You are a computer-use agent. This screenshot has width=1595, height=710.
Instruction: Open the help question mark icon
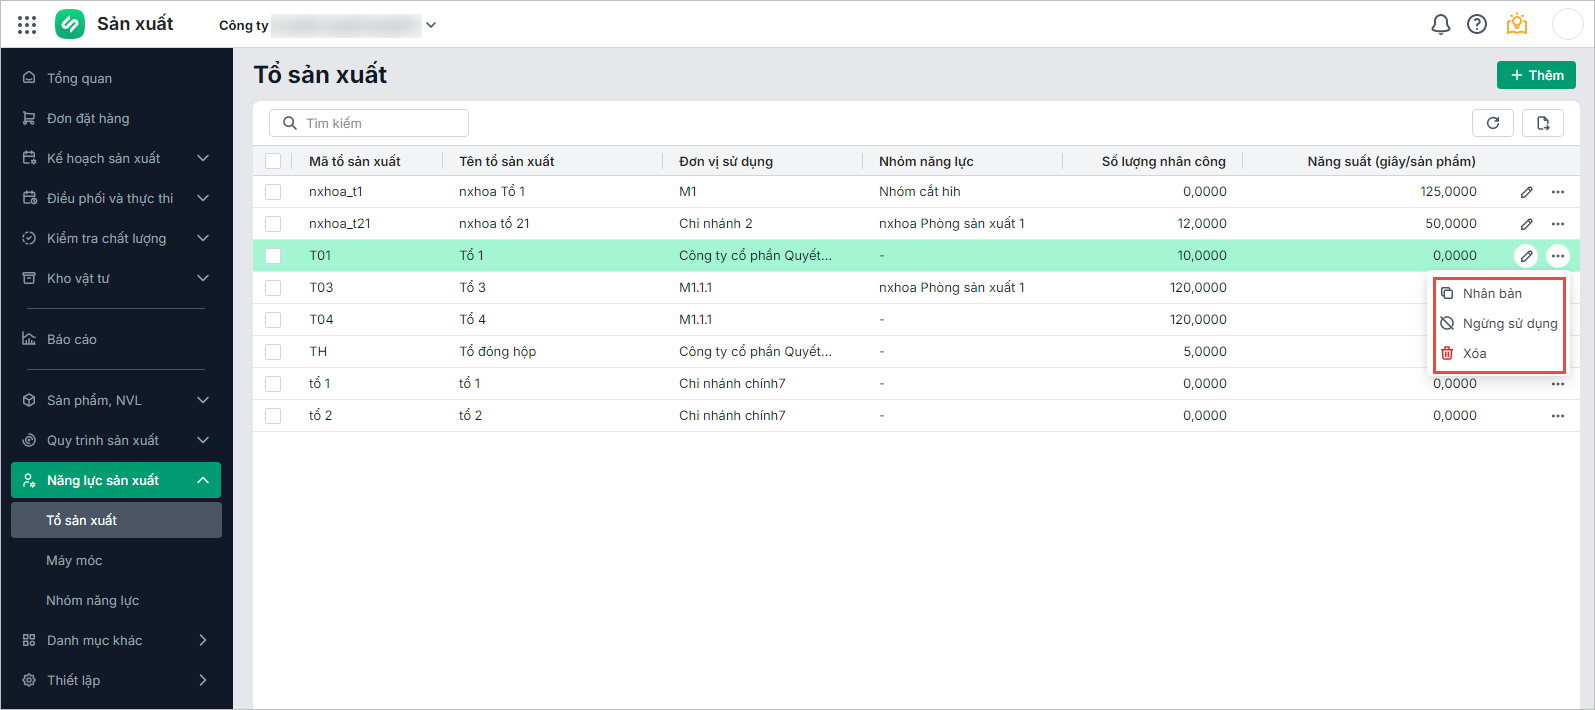1477,25
